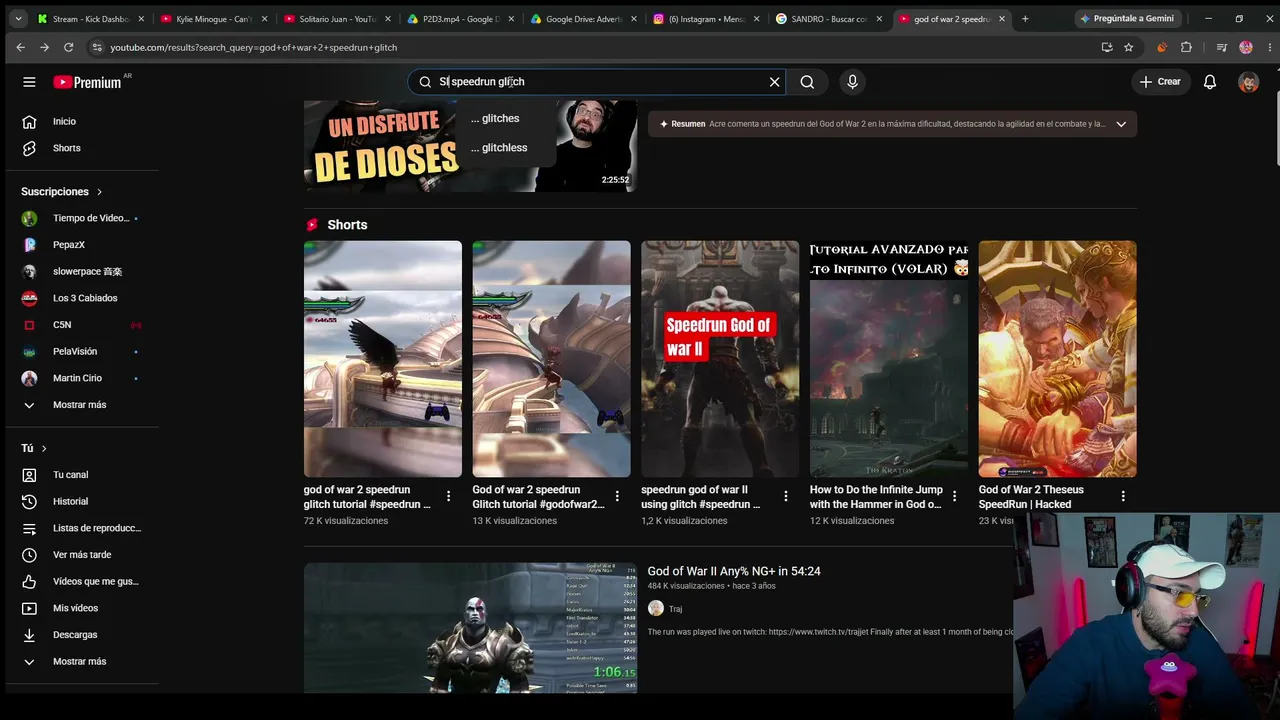Start voice search with the microphone
This screenshot has height=720, width=1280.
pyautogui.click(x=852, y=82)
